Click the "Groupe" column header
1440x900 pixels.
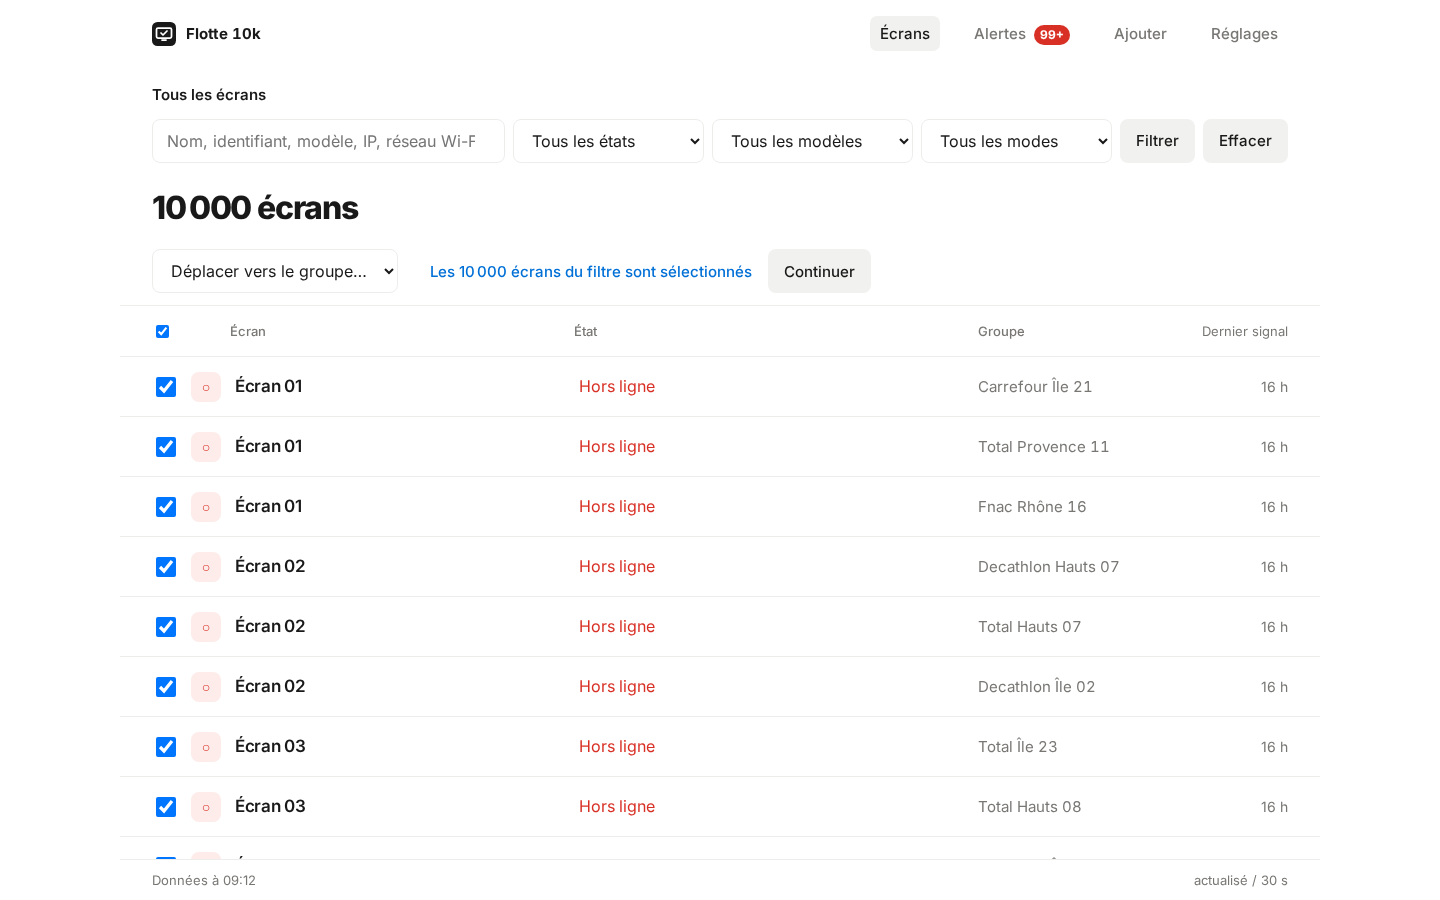pyautogui.click(x=1001, y=332)
